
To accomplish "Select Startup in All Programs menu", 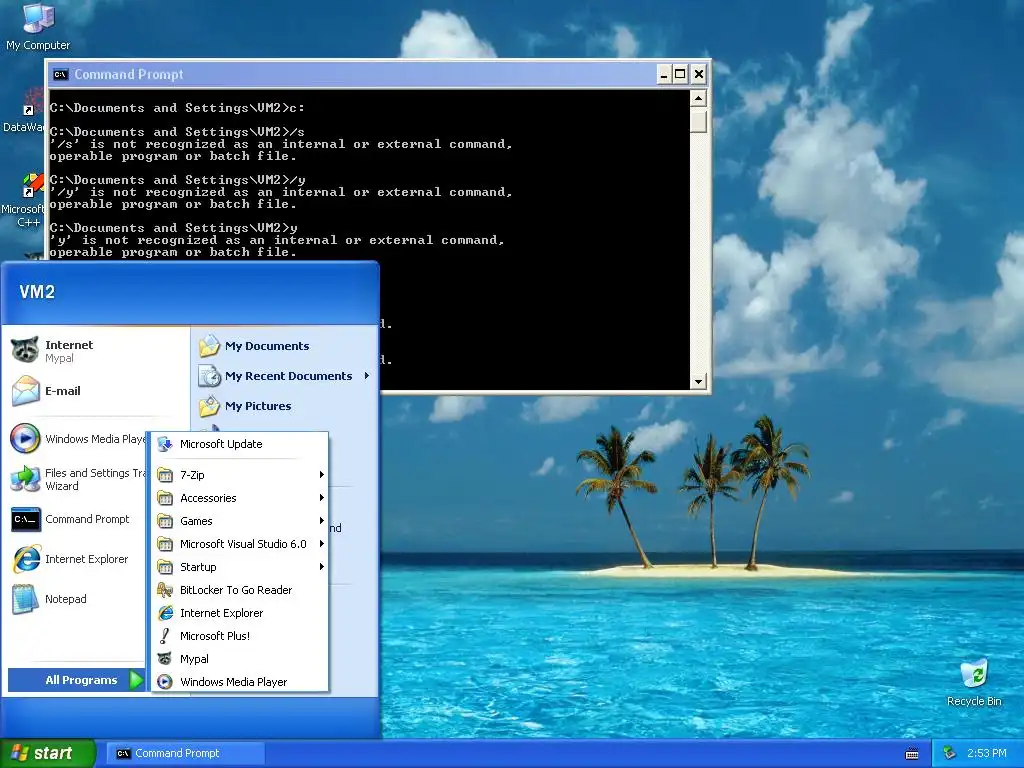I will [x=240, y=567].
